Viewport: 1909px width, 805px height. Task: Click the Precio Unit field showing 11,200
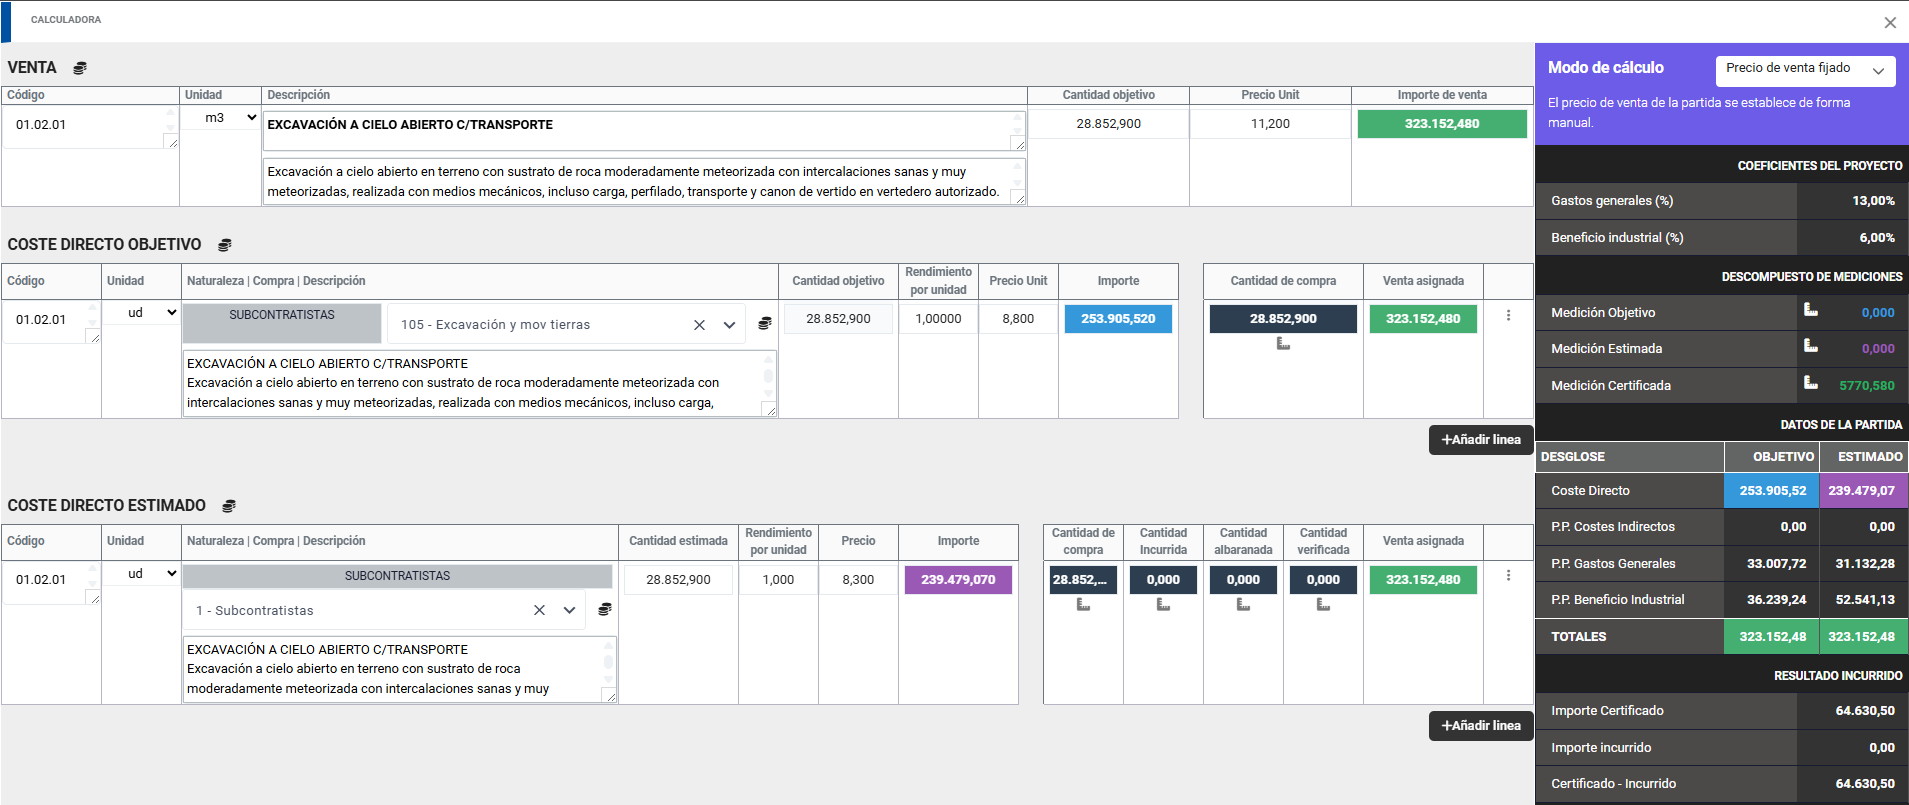1270,124
